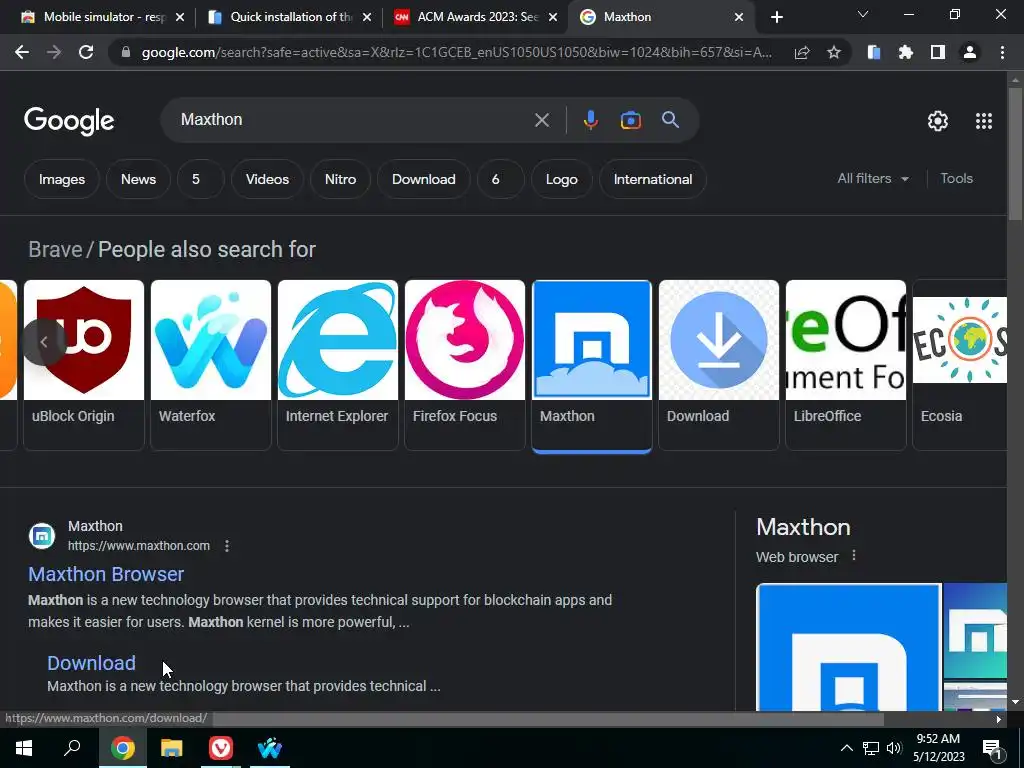Open the Windows Start menu
This screenshot has height=768, width=1024.
(24, 748)
